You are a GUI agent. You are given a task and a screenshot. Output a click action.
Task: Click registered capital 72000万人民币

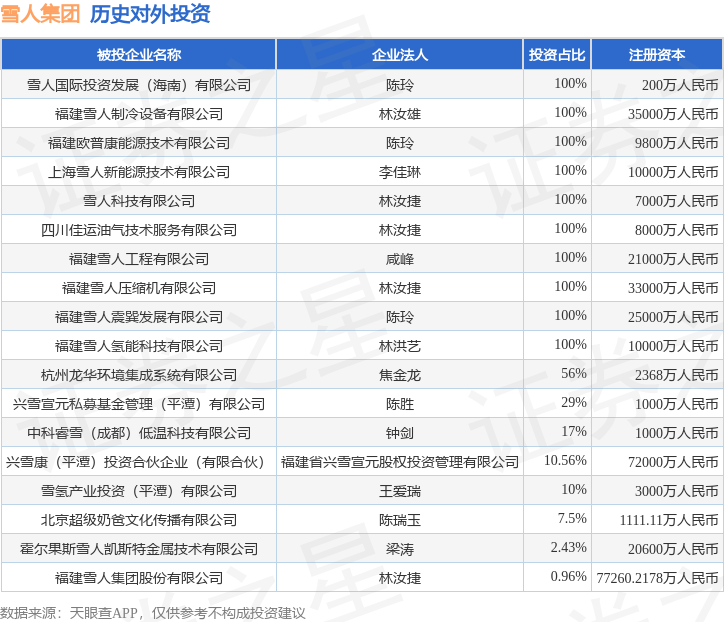[x=673, y=462]
